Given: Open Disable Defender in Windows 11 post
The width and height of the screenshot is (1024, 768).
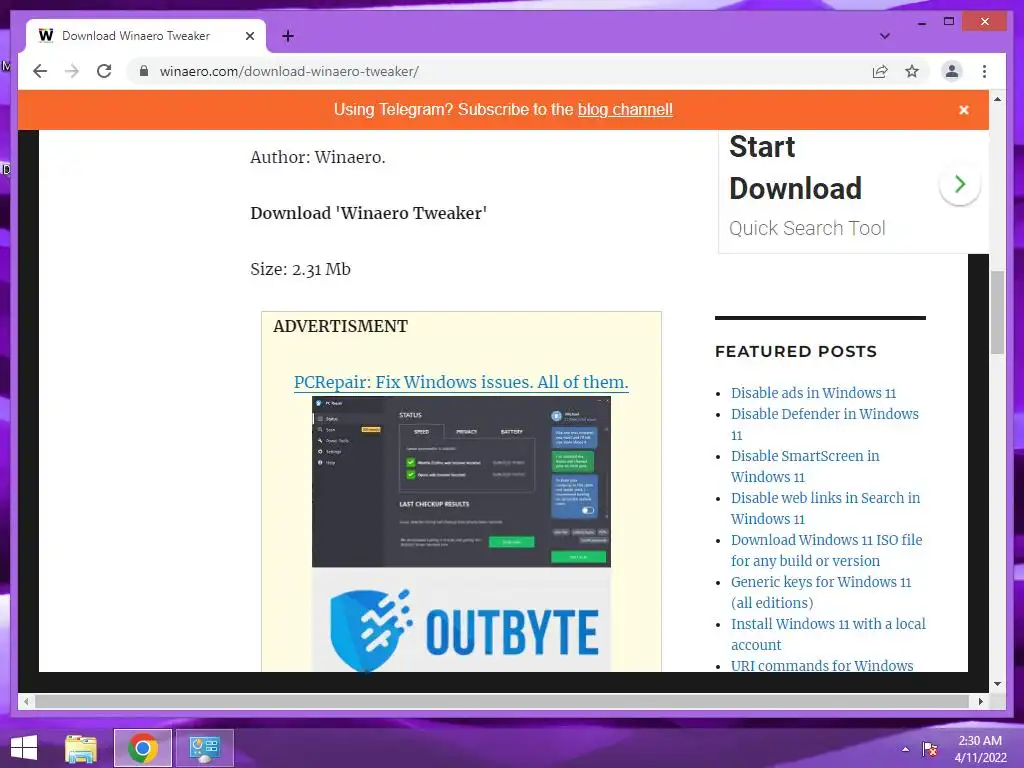Looking at the screenshot, I should pos(824,424).
